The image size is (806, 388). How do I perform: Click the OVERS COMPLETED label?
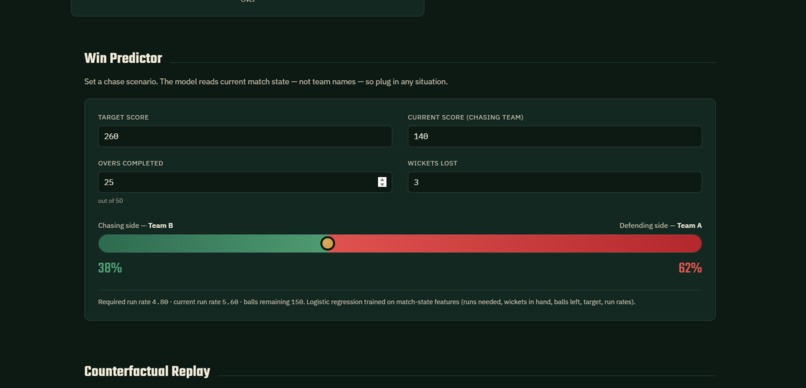(x=131, y=163)
